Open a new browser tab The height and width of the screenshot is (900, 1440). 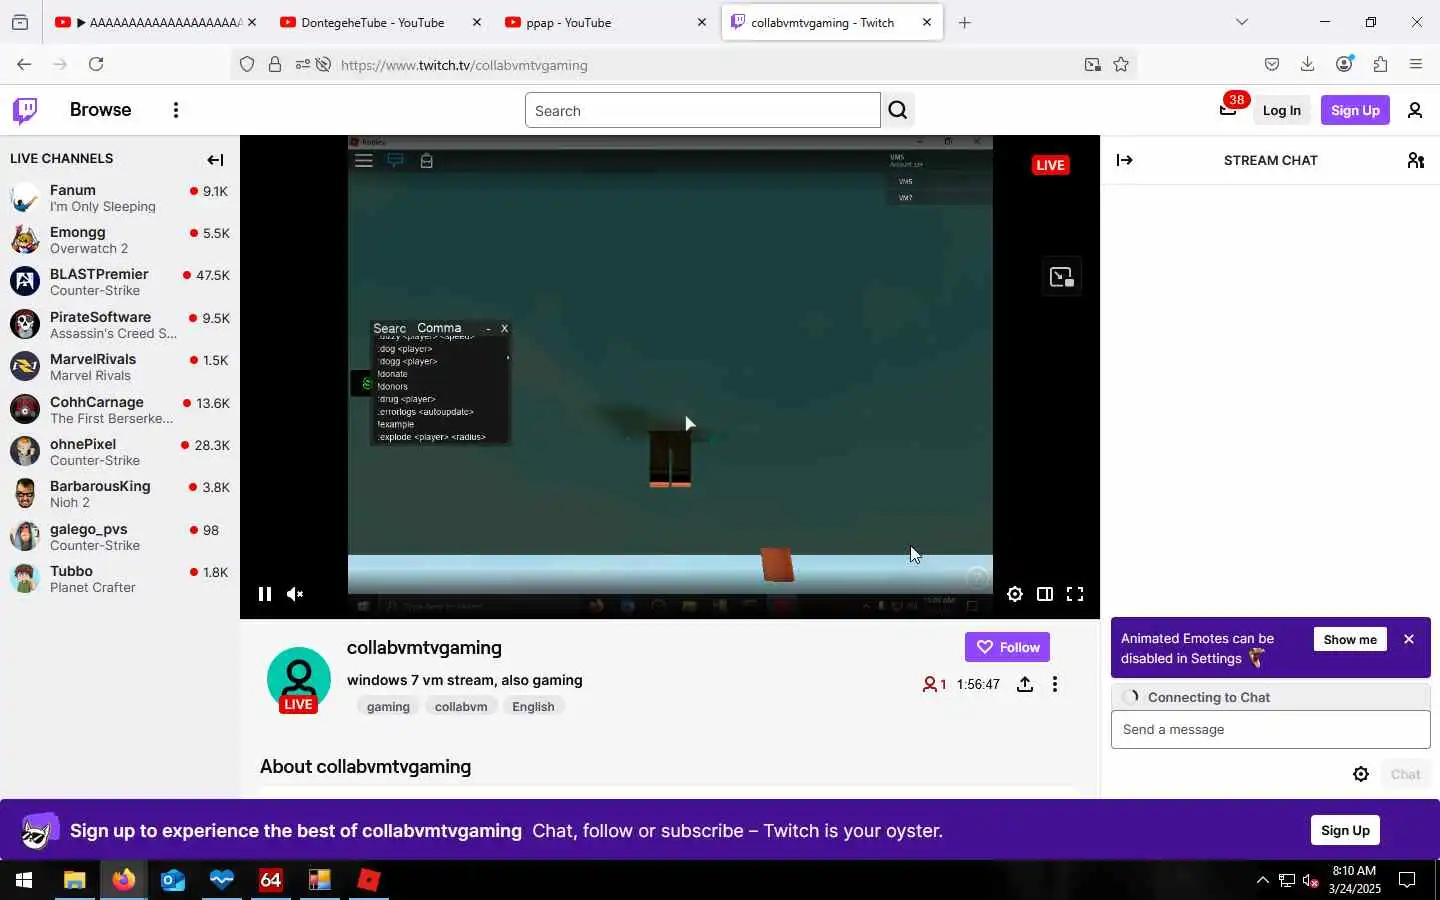[965, 22]
